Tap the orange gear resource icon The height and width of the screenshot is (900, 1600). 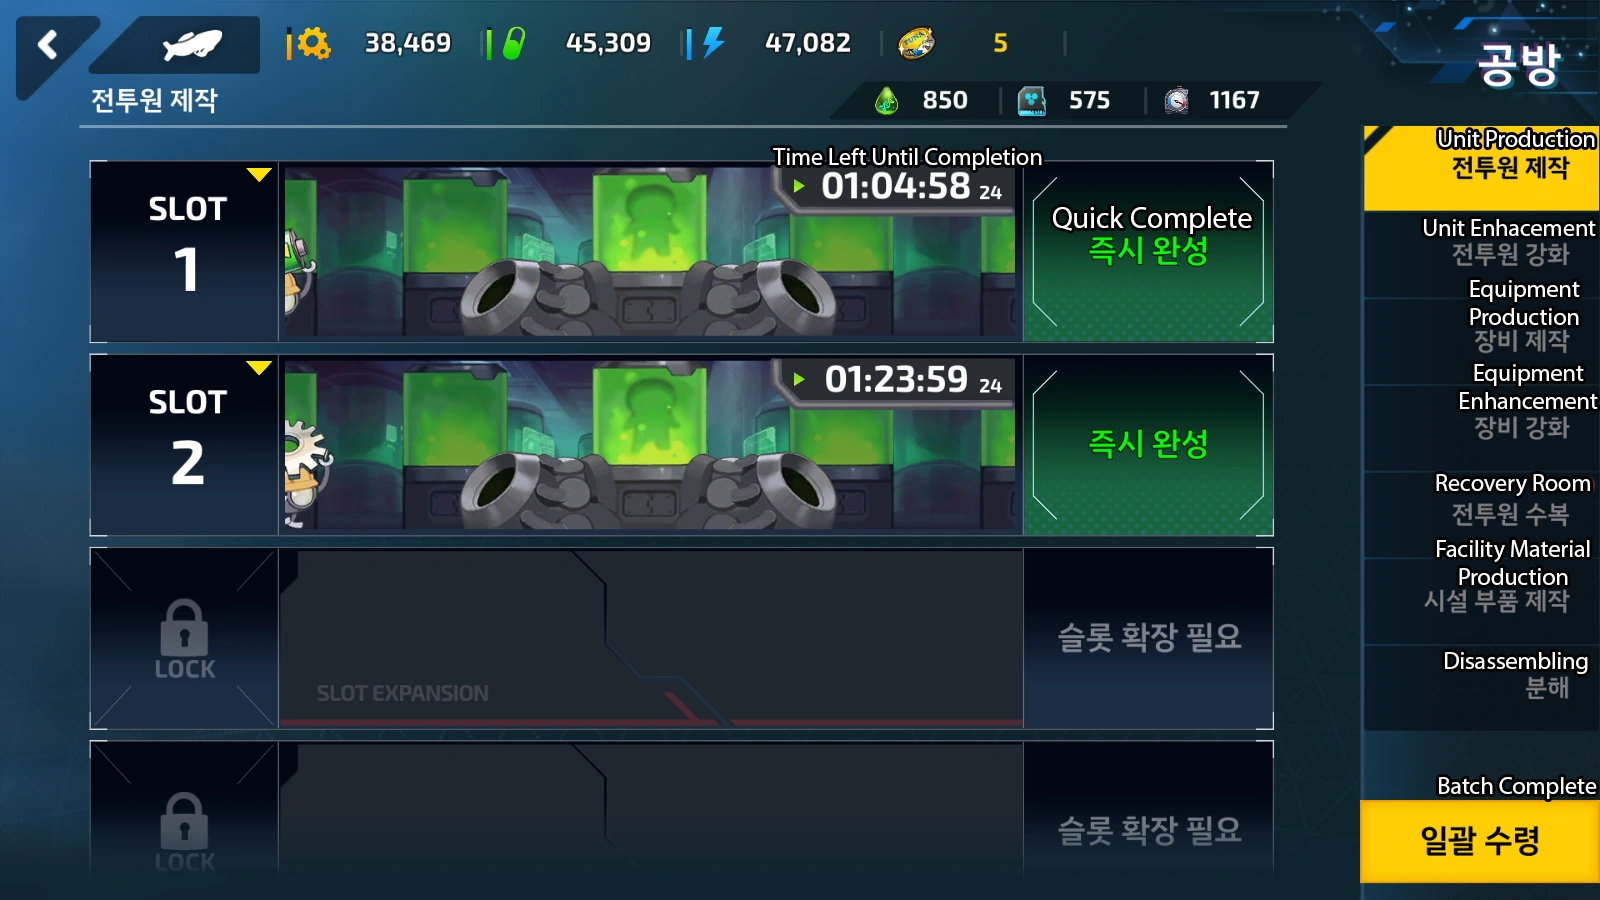(x=313, y=43)
